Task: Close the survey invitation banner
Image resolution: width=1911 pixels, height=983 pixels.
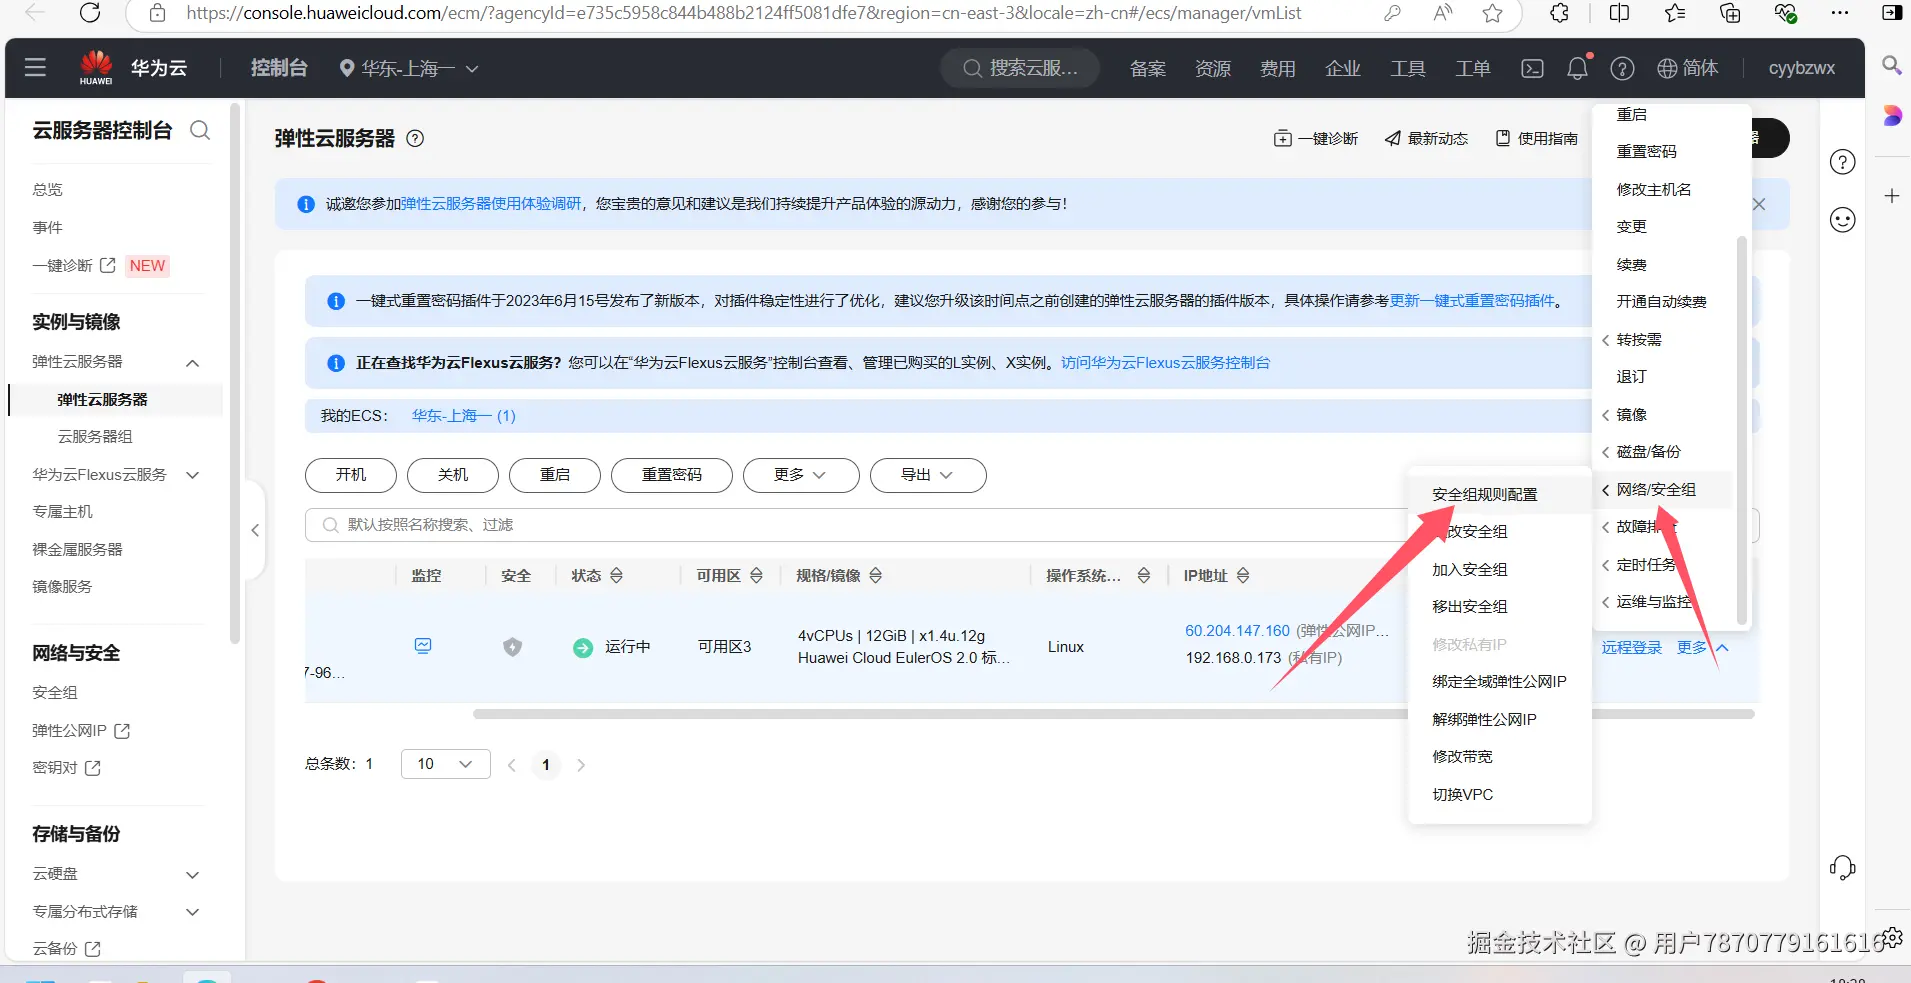Action: click(1759, 204)
